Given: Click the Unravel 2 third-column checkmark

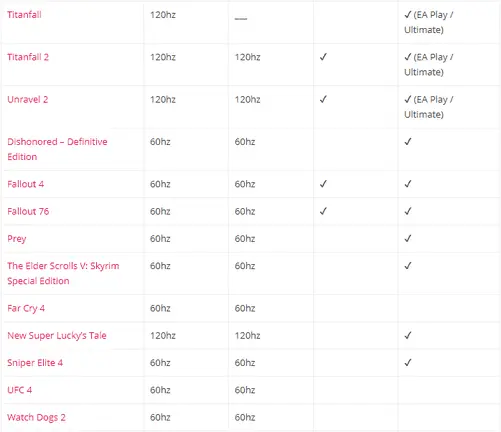Looking at the screenshot, I should pos(323,99).
